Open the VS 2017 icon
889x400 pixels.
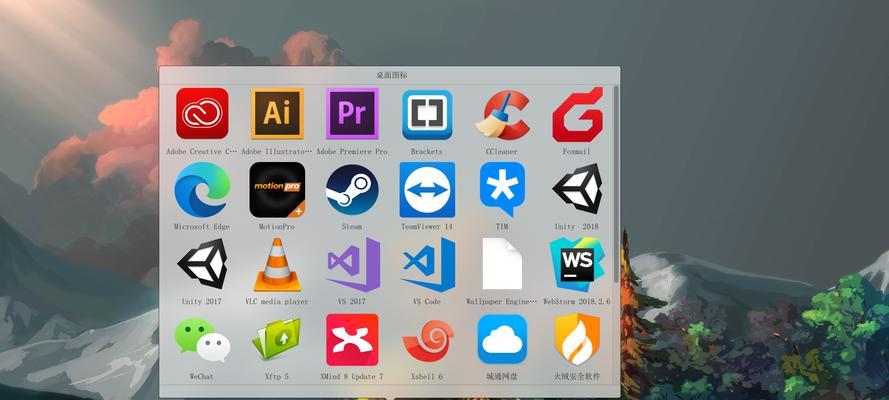353,264
